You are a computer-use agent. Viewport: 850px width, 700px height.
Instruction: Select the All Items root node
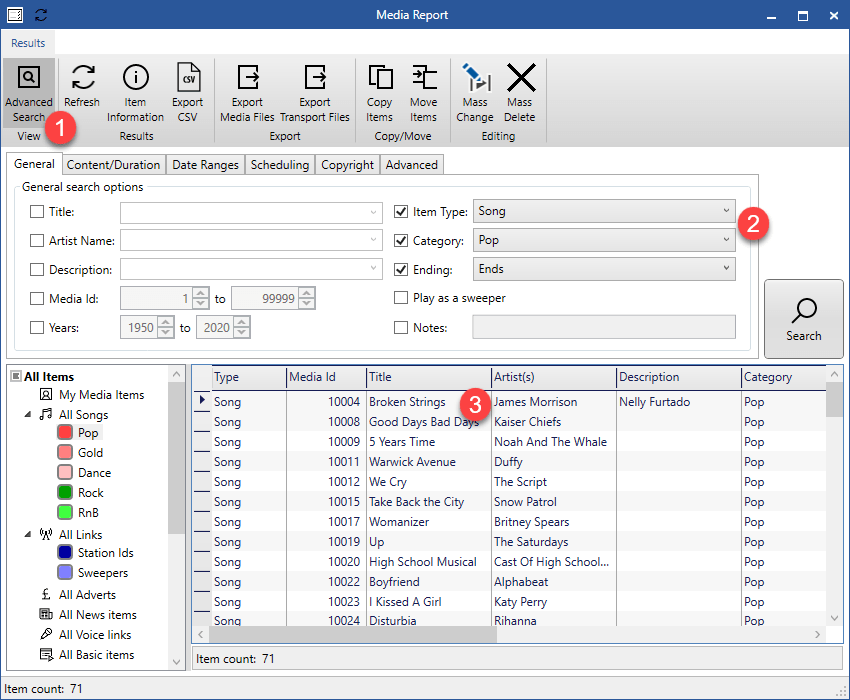pos(49,376)
